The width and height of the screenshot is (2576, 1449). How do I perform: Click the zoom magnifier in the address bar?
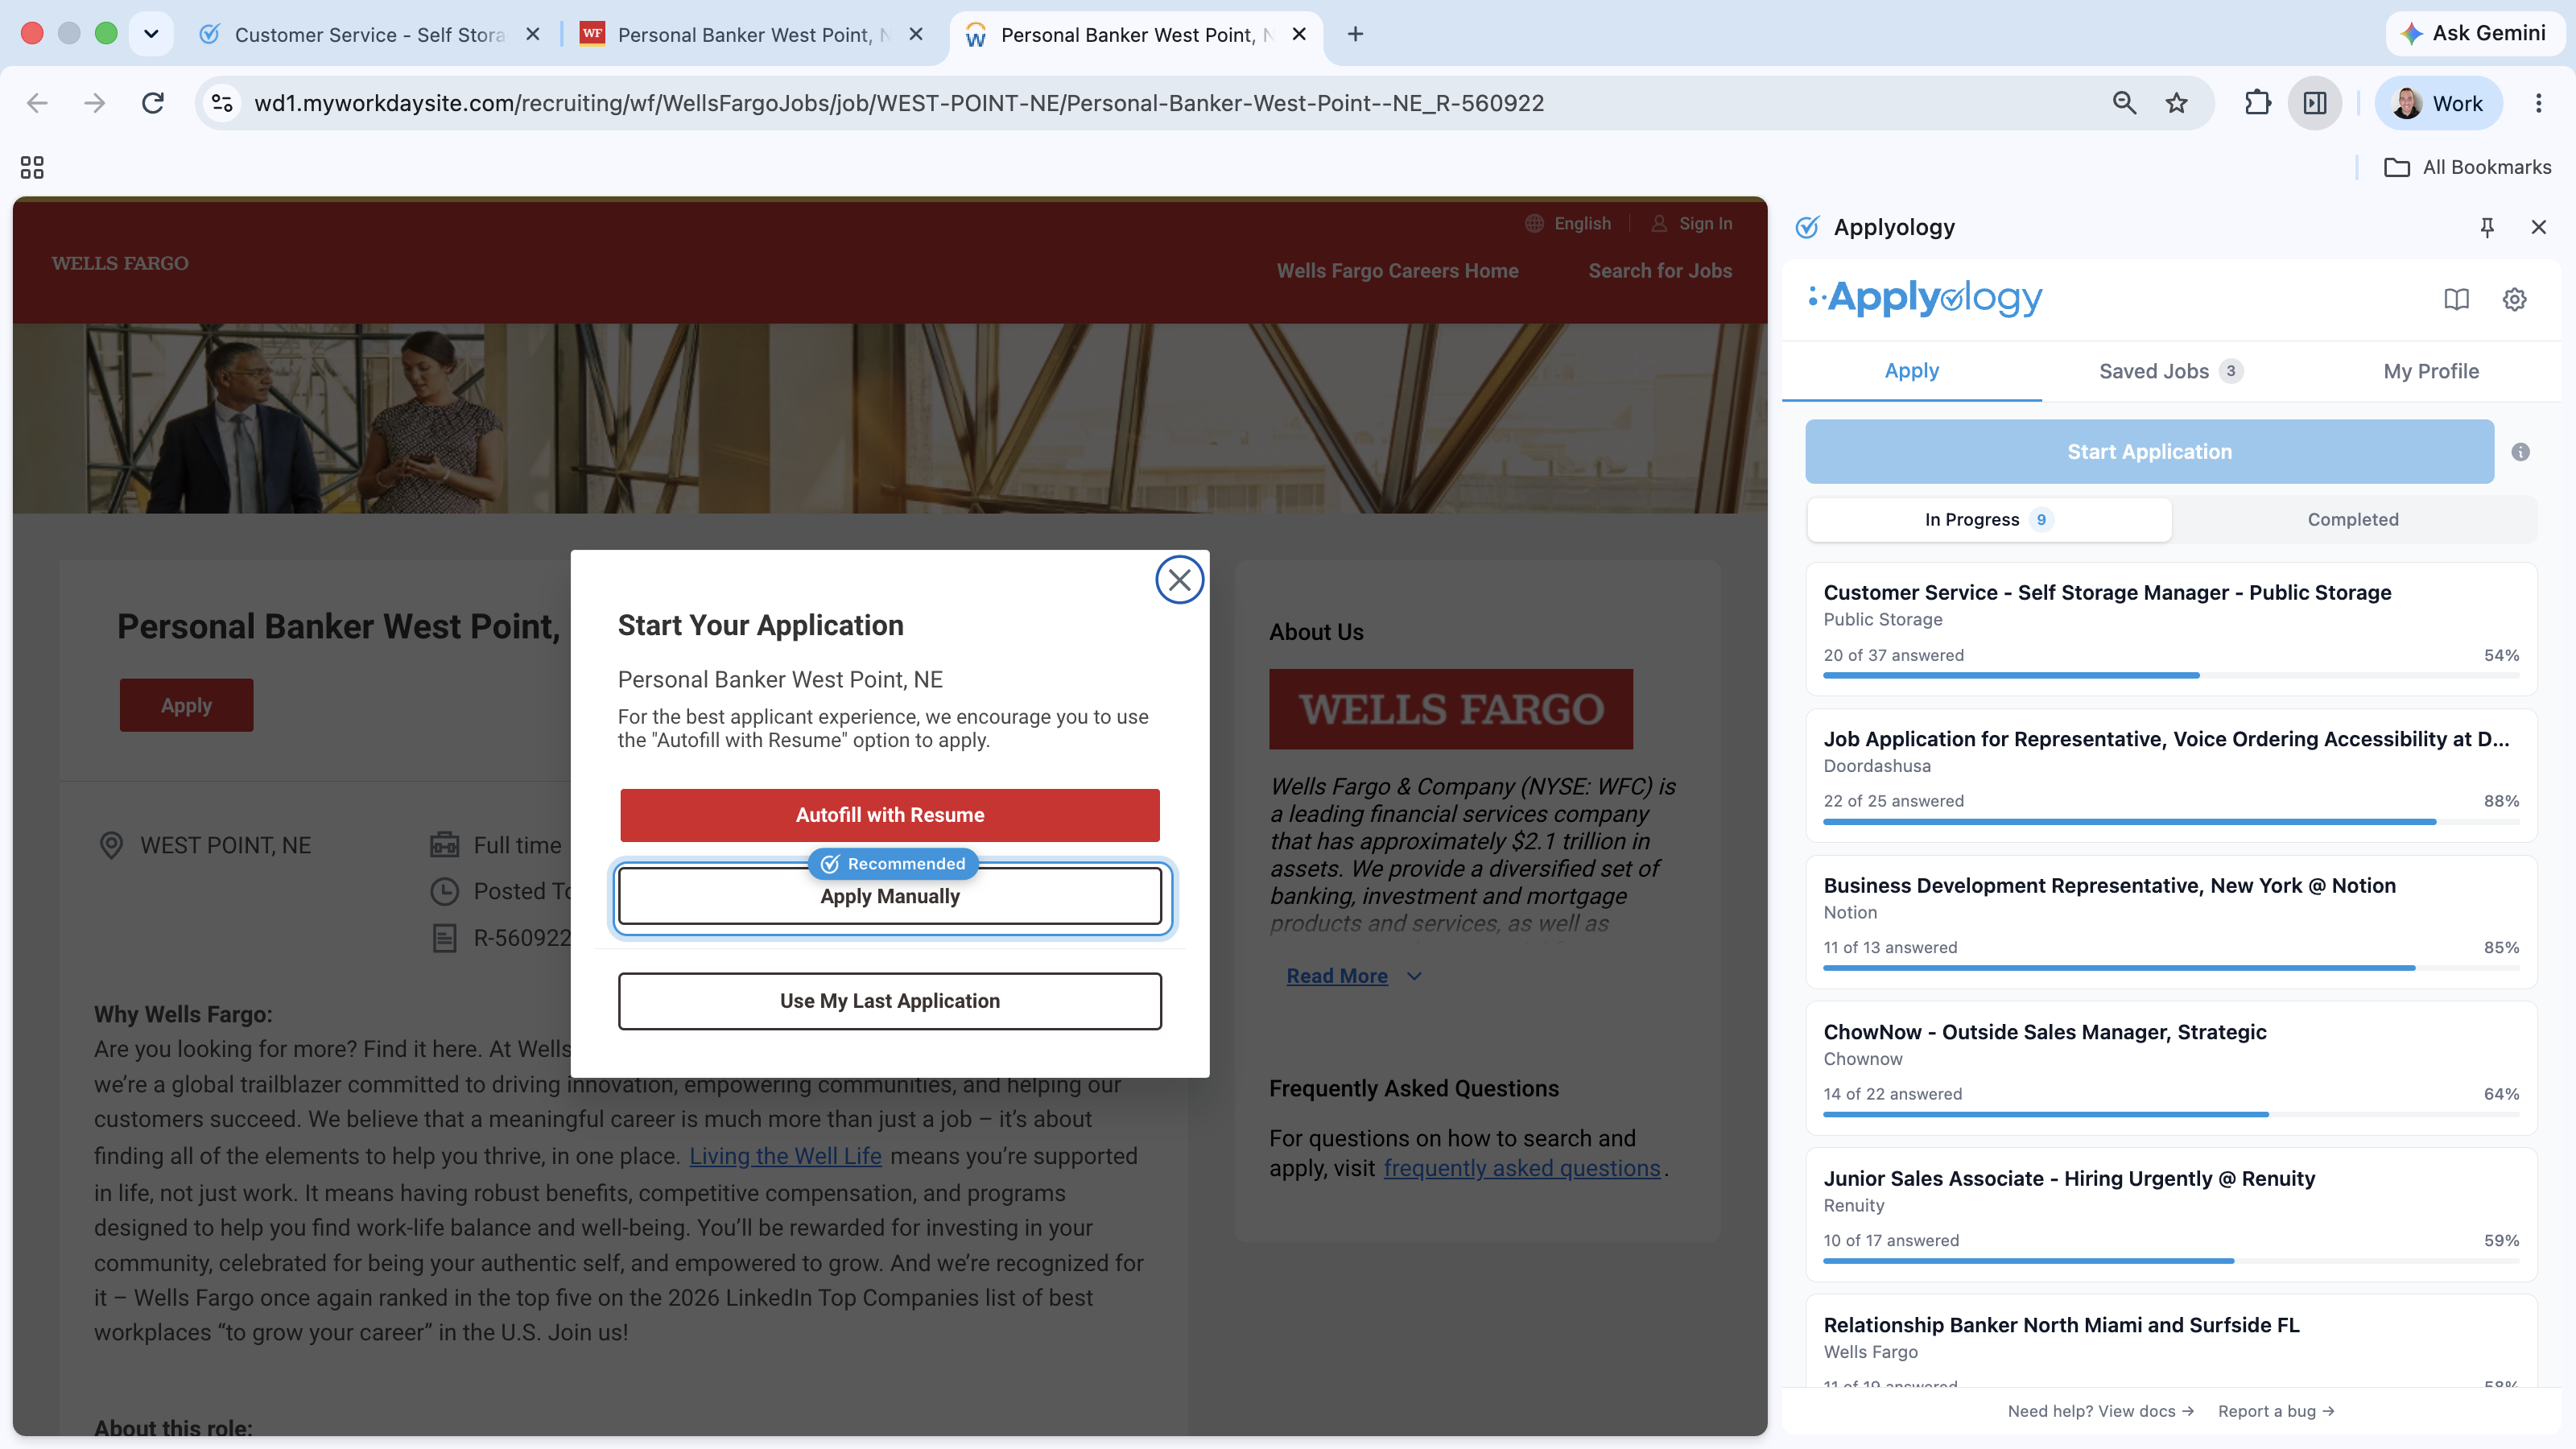click(x=2124, y=103)
